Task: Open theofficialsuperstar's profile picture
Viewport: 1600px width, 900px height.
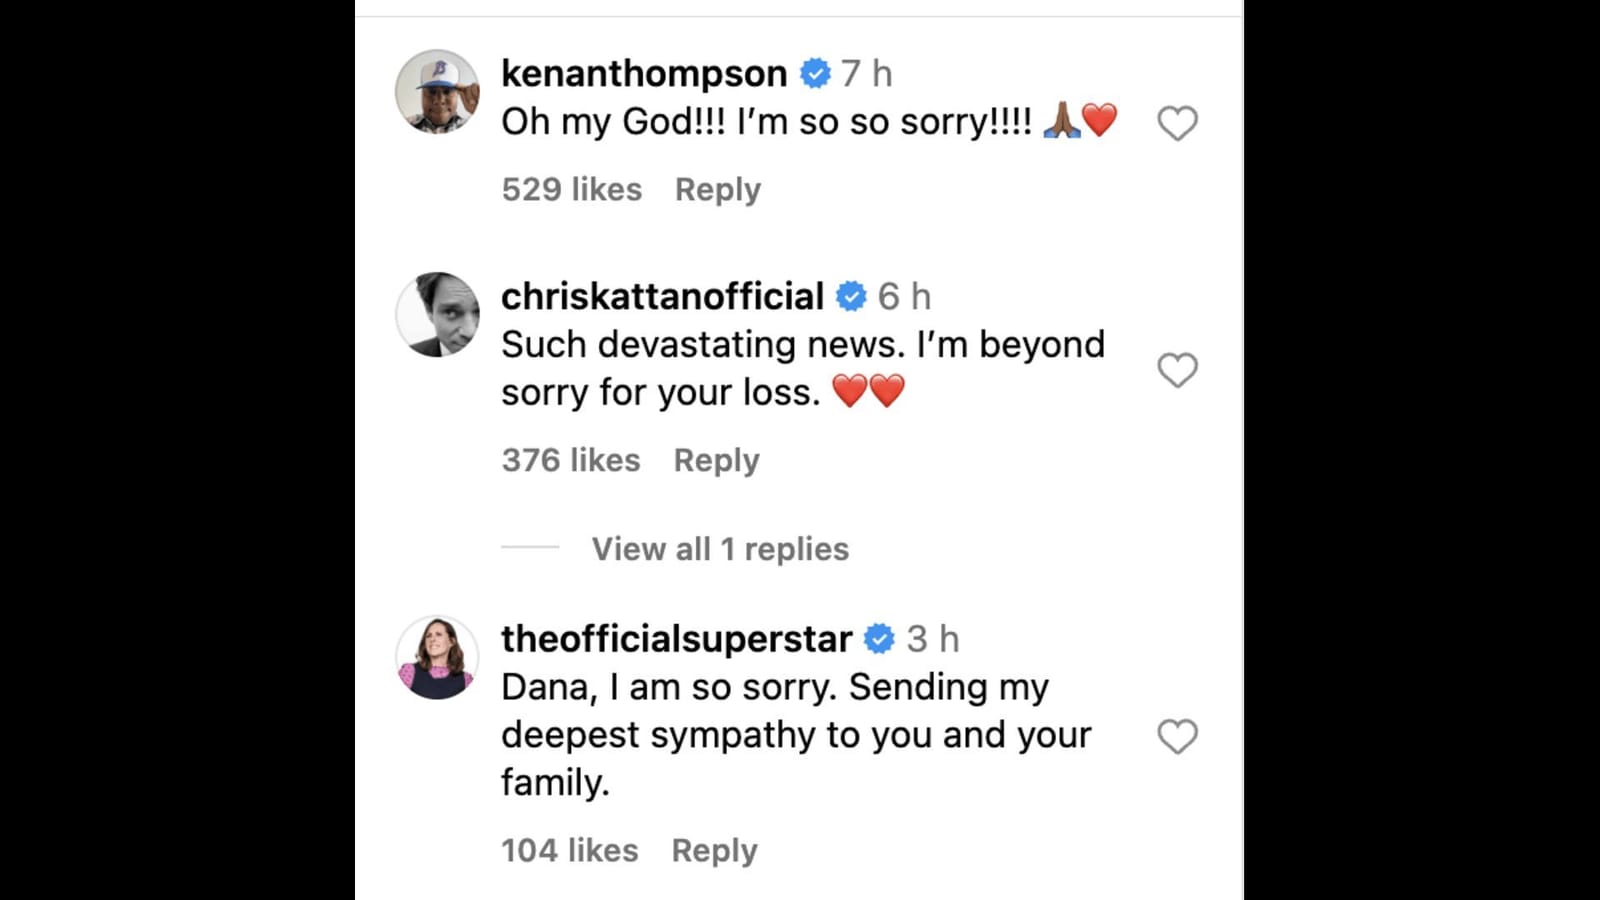Action: 437,657
